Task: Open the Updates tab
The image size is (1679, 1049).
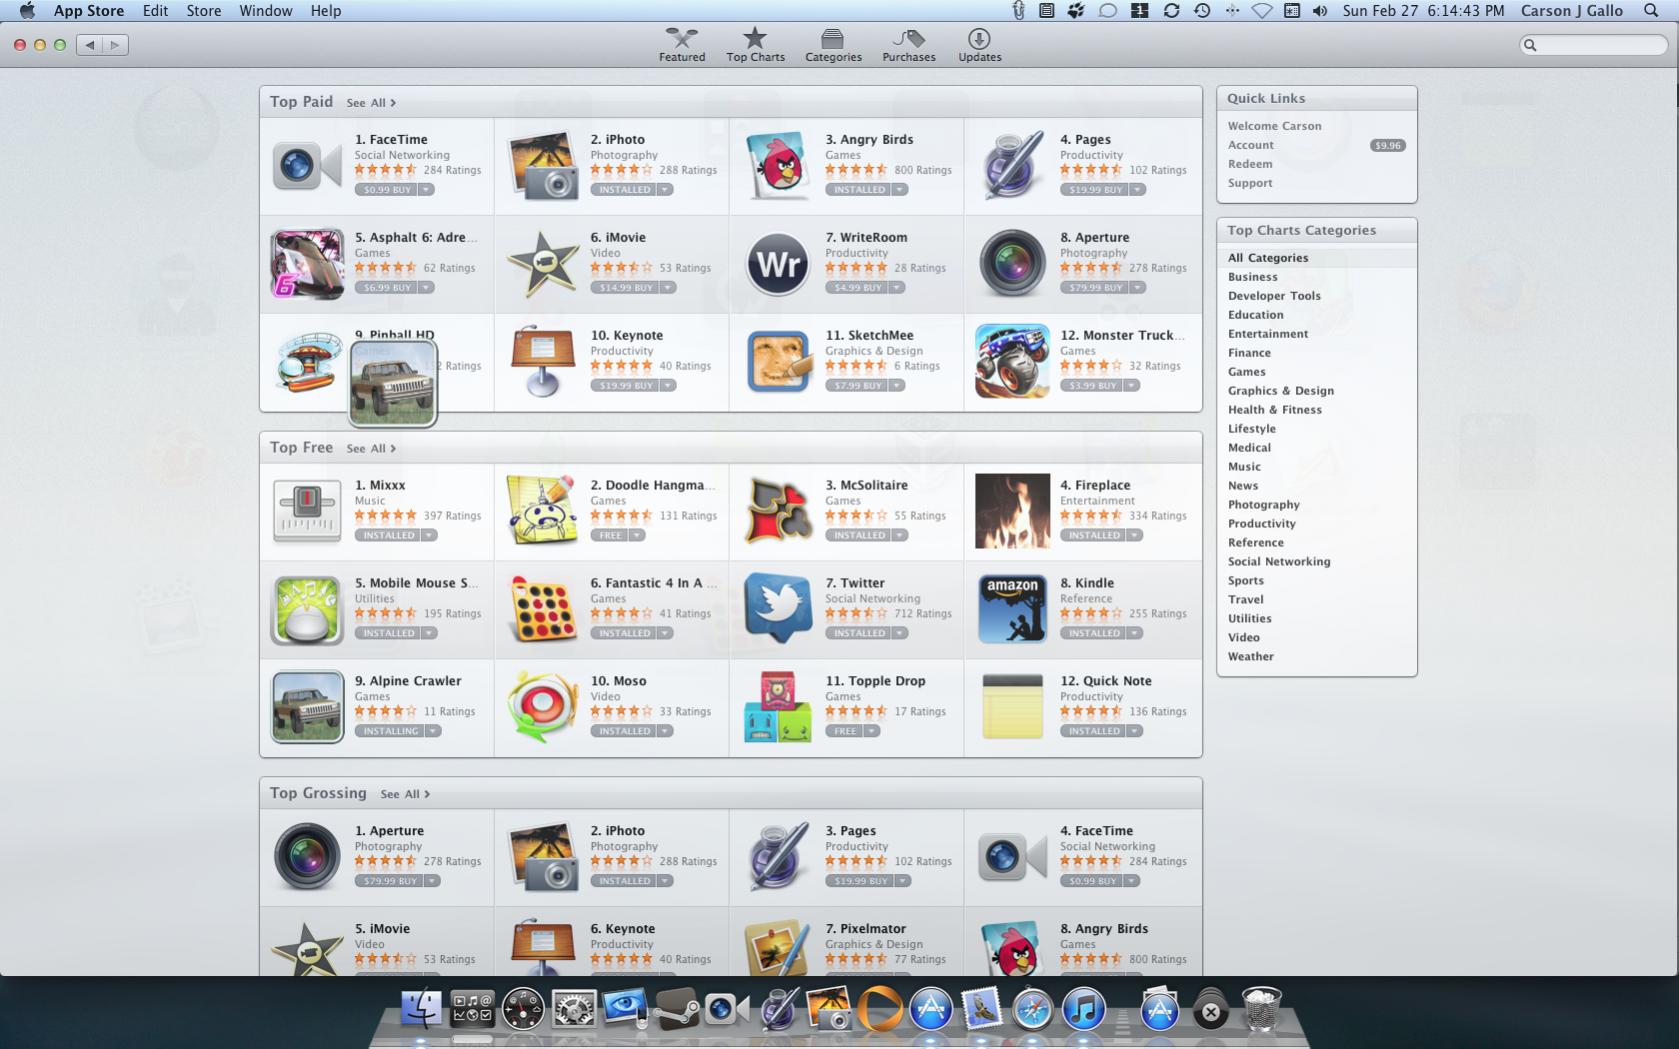Action: click(x=980, y=45)
